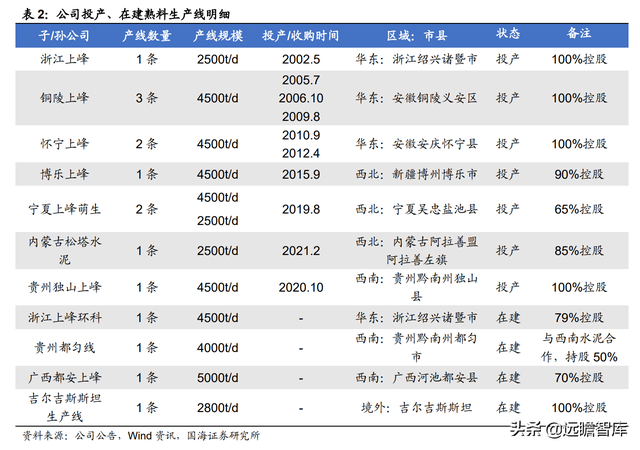Click the 2006.10 date entry

(x=301, y=98)
